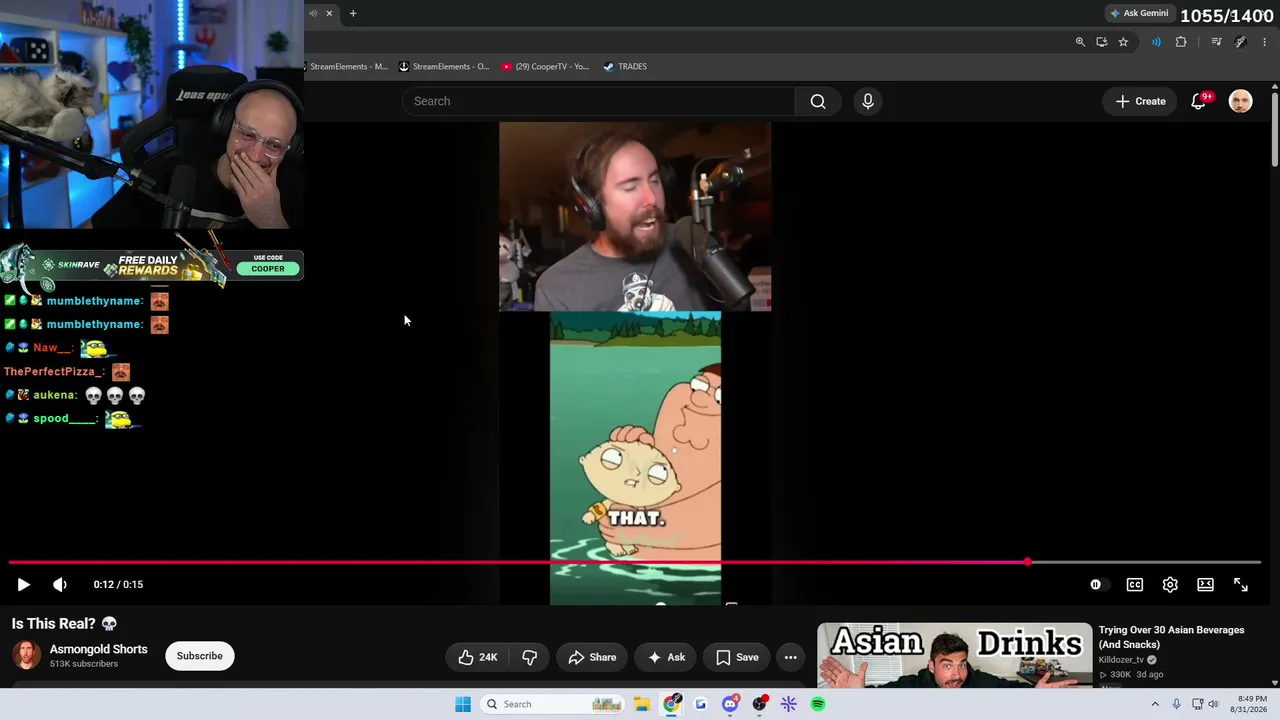
Task: Close the current browser tab
Action: point(329,13)
